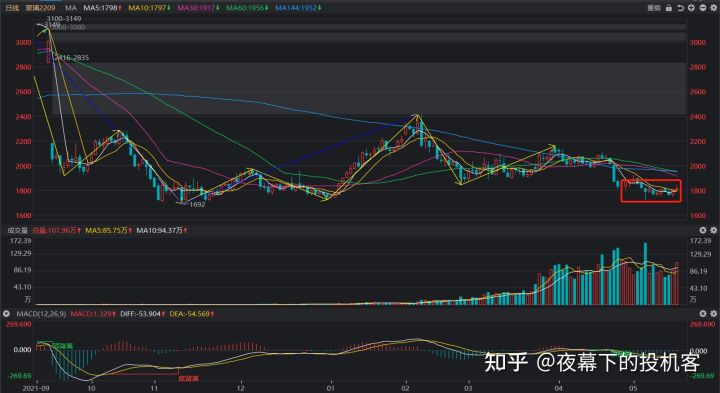Click the 05 month marker on time axis
Image resolution: width=720 pixels, height=393 pixels.
pos(633,388)
